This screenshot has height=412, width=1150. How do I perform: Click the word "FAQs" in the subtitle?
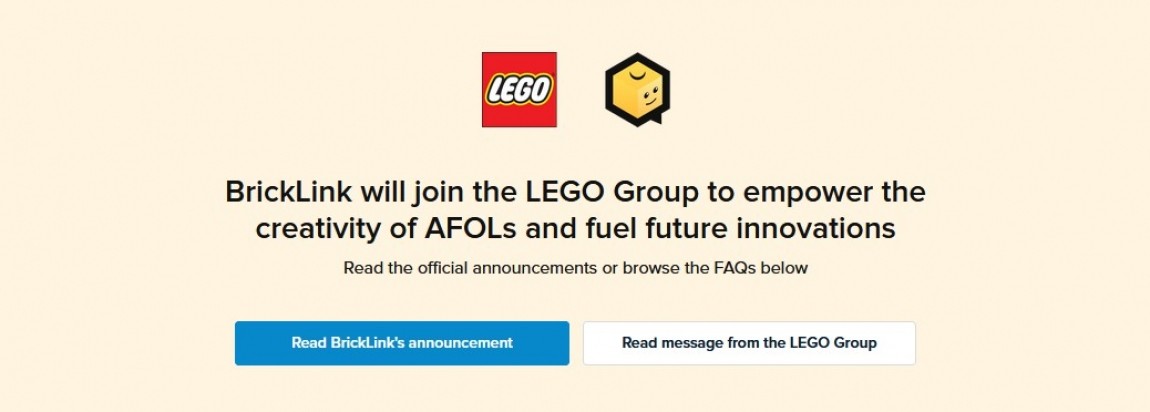pos(742,268)
